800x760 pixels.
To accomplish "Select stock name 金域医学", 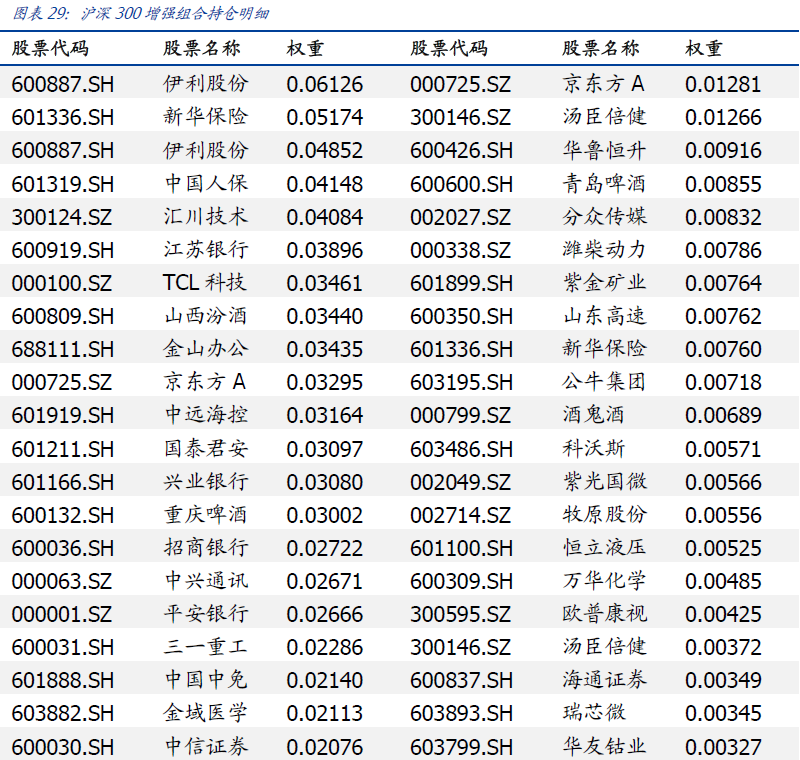I will (x=206, y=713).
